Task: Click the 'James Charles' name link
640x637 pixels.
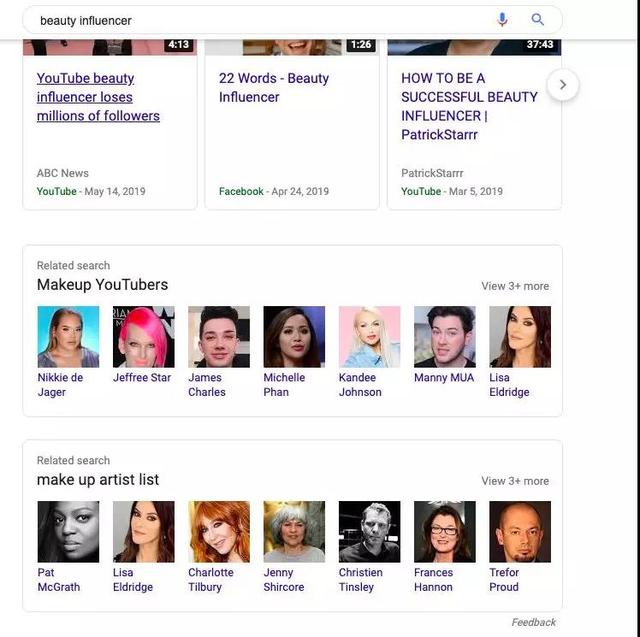Action: click(207, 384)
